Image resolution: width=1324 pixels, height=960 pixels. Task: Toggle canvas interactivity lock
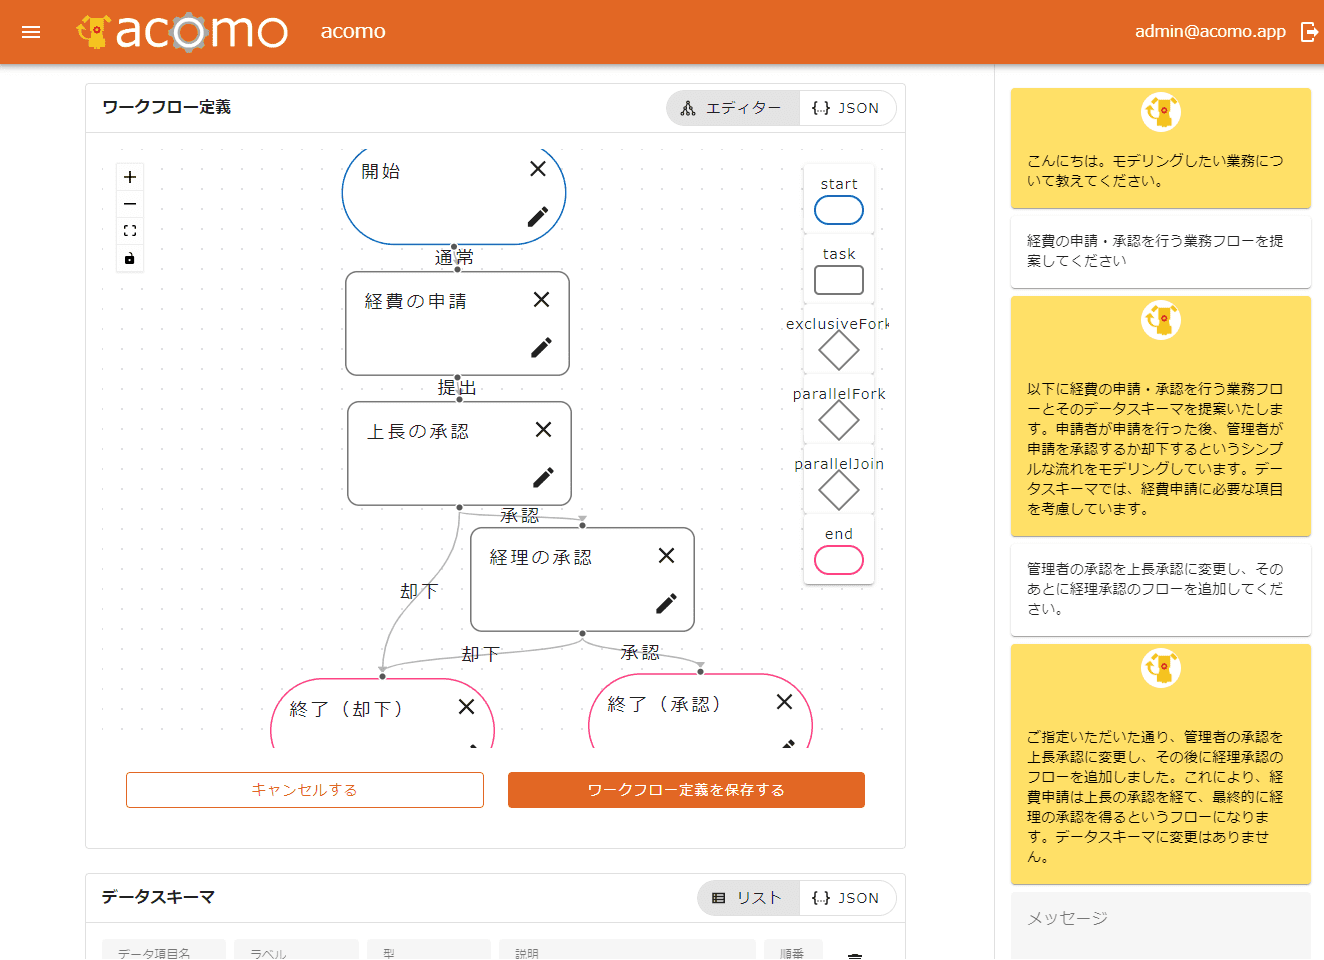(130, 258)
